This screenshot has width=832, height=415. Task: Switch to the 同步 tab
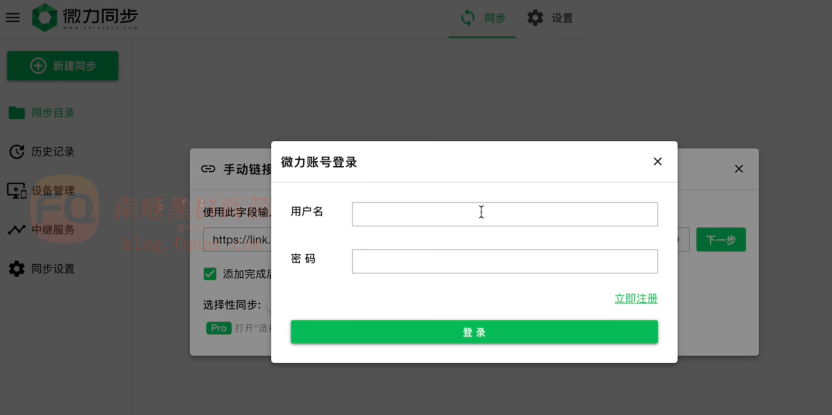pyautogui.click(x=482, y=18)
